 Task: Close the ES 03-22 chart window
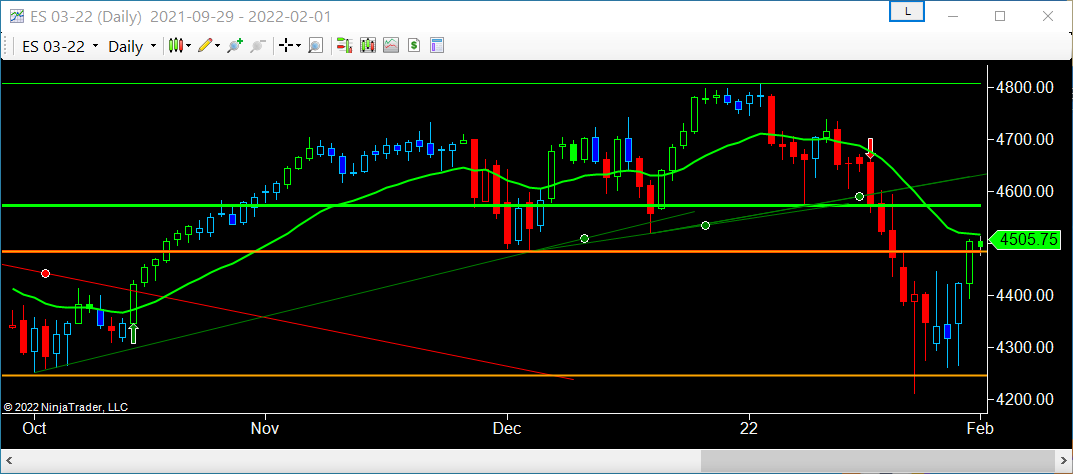[x=1046, y=15]
